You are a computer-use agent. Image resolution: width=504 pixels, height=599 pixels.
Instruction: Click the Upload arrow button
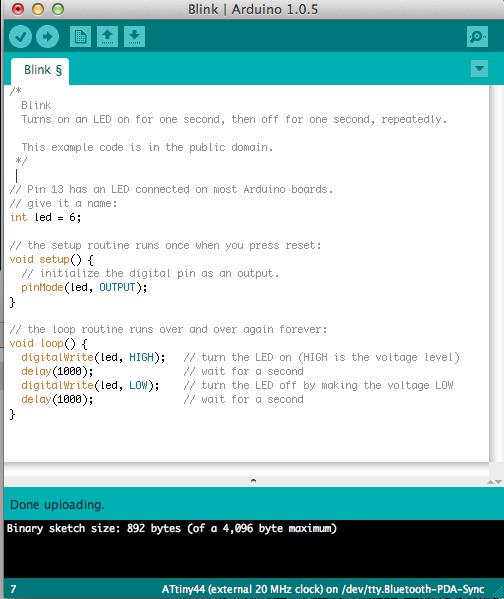[x=47, y=37]
